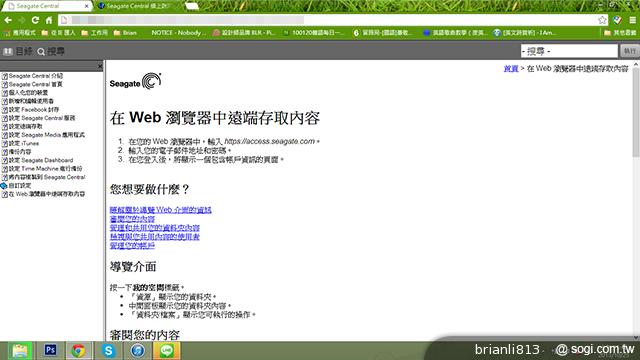Viewport: 640px width, 360px height.
Task: Close the help contents sidebar panel
Action: [100, 66]
